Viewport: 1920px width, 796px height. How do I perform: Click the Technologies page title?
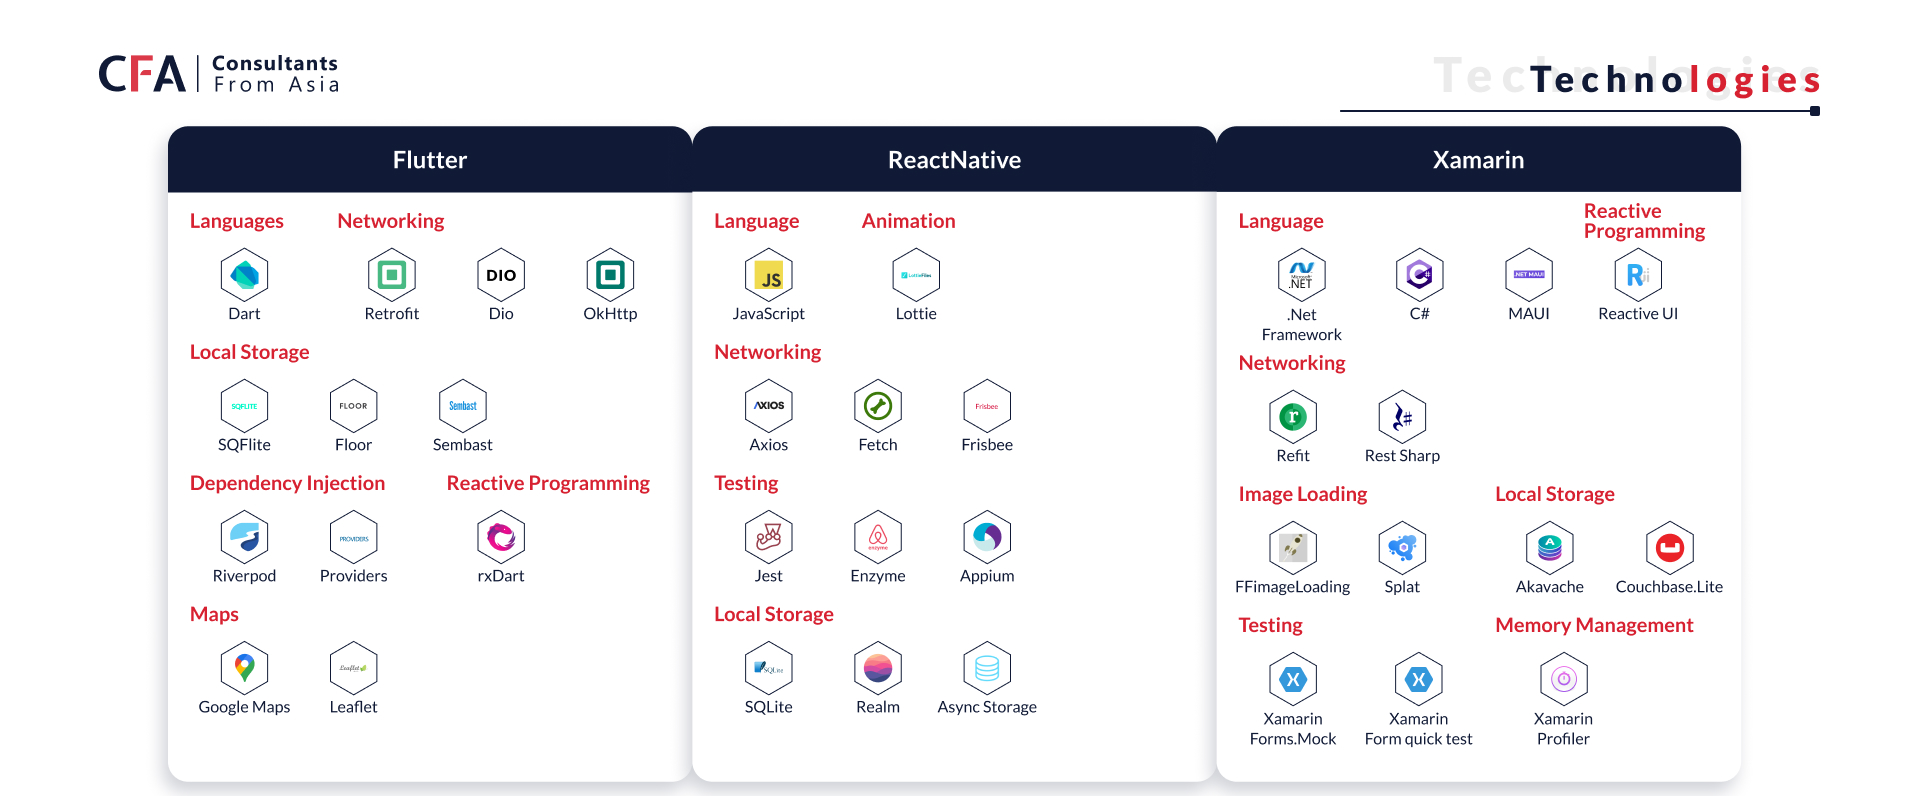tap(1674, 79)
